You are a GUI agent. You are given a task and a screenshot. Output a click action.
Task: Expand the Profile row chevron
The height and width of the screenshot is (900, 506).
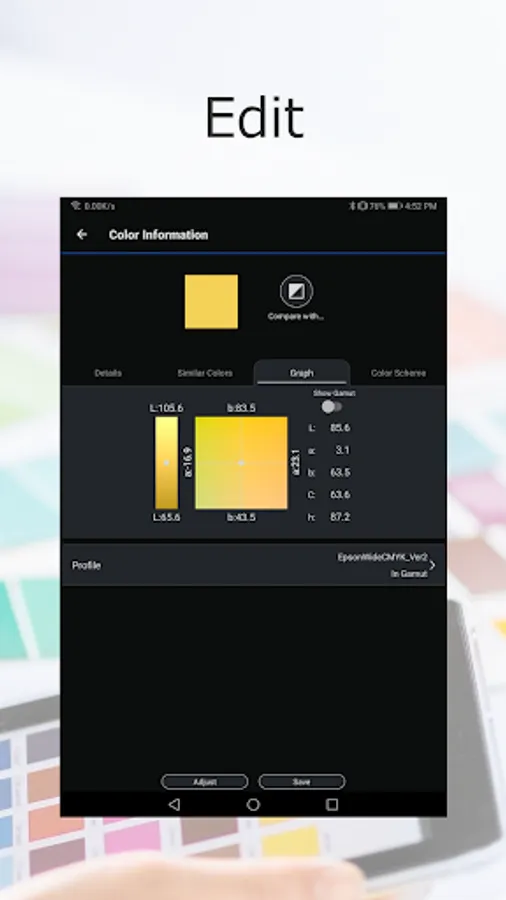432,565
